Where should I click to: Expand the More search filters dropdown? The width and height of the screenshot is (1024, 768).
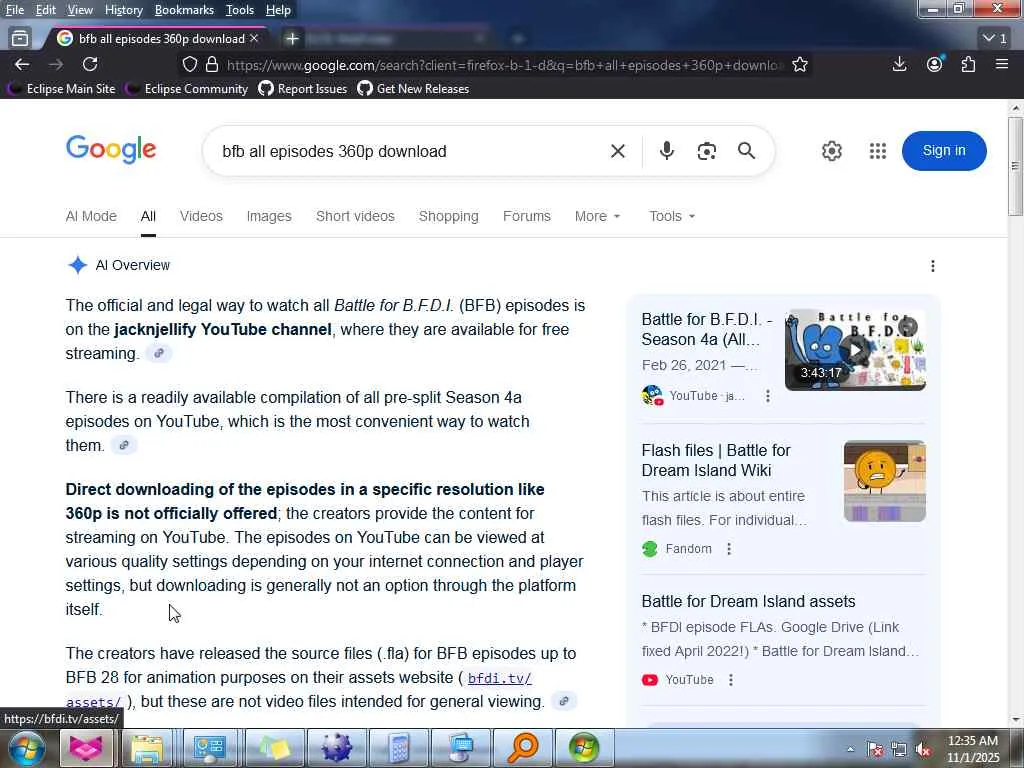(598, 216)
